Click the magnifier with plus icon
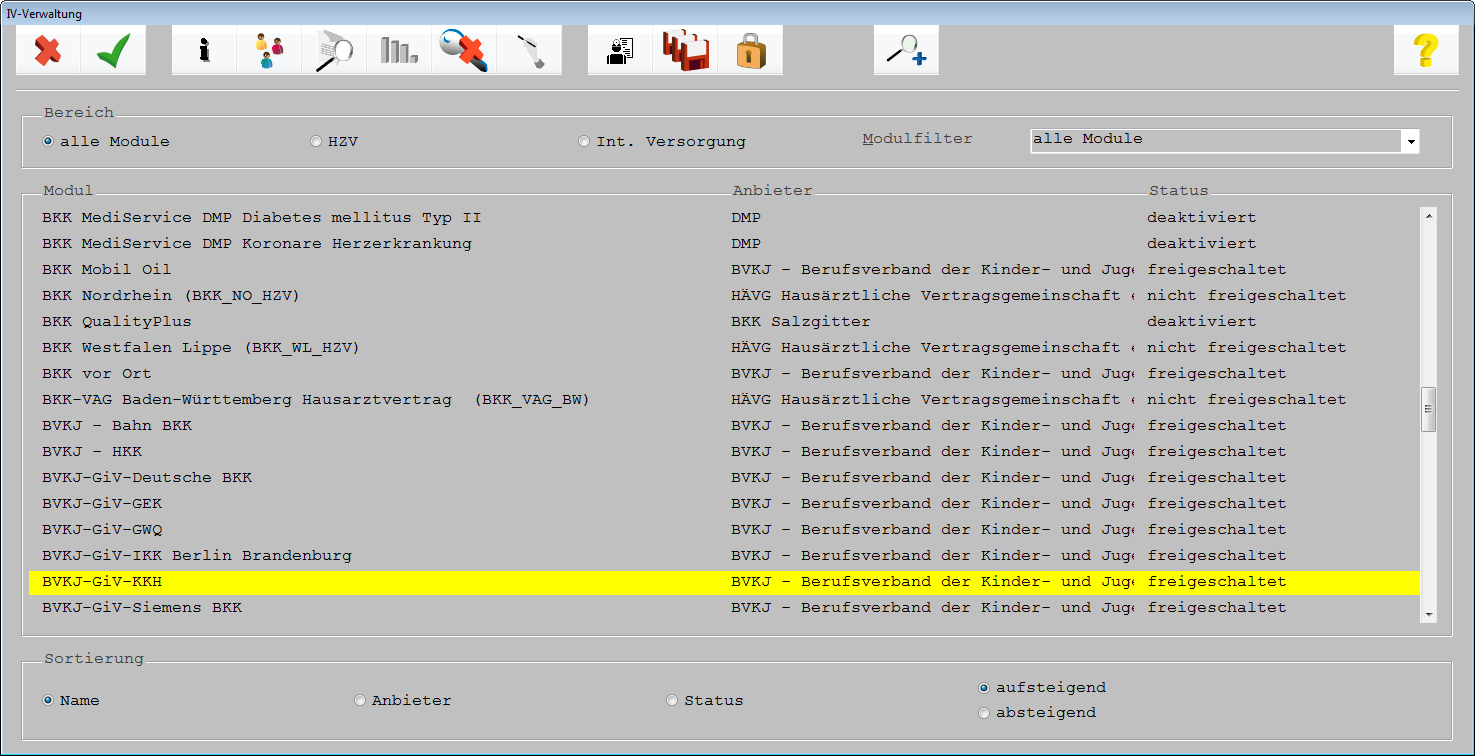 click(x=906, y=50)
